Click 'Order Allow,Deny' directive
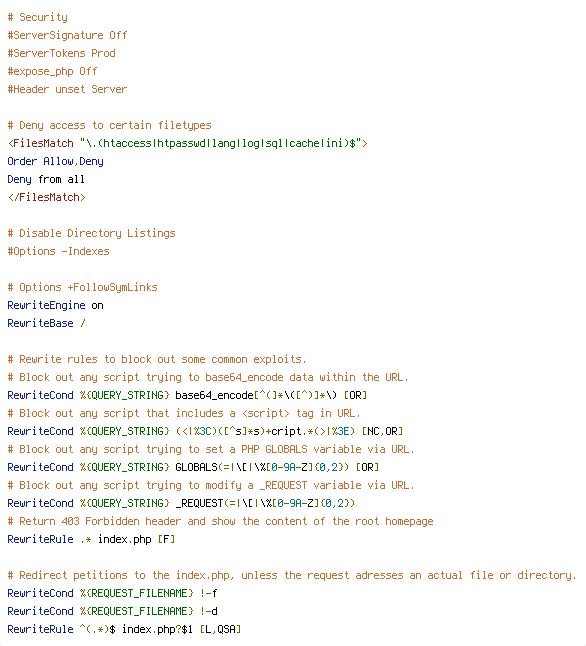The height and width of the screenshot is (646, 586). (x=55, y=162)
